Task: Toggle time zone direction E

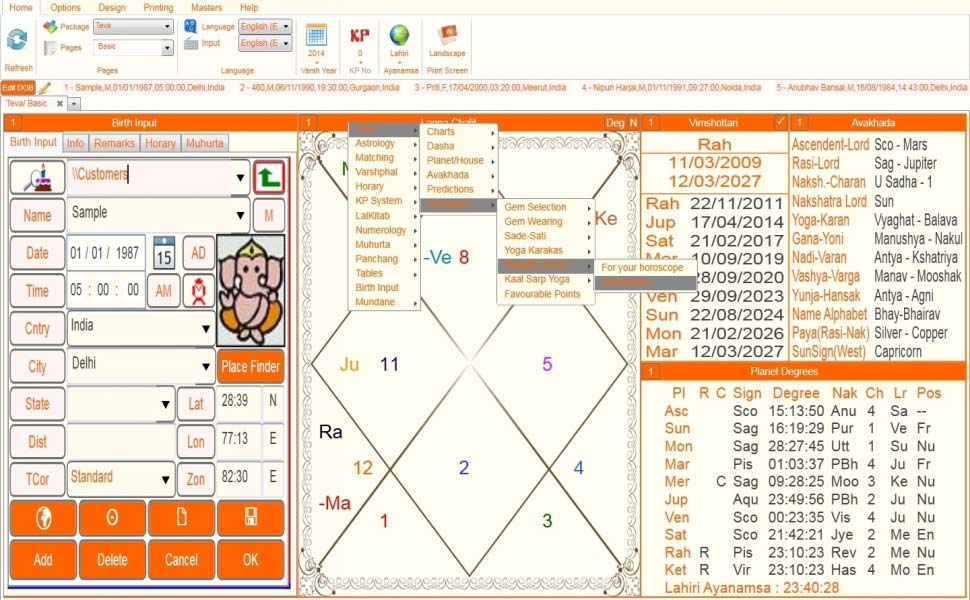Action: (273, 477)
